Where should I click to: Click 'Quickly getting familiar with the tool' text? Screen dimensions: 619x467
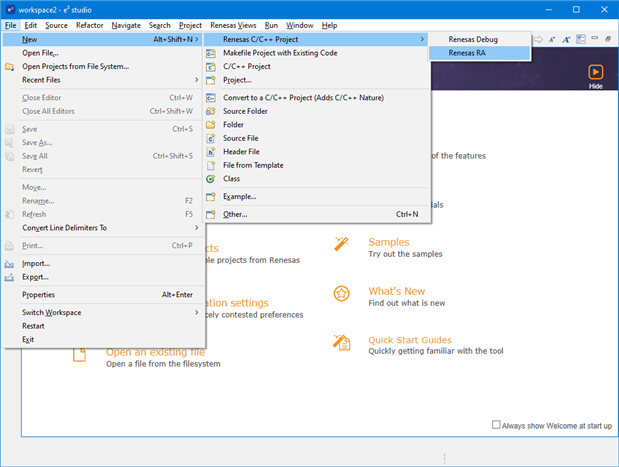[x=436, y=351]
